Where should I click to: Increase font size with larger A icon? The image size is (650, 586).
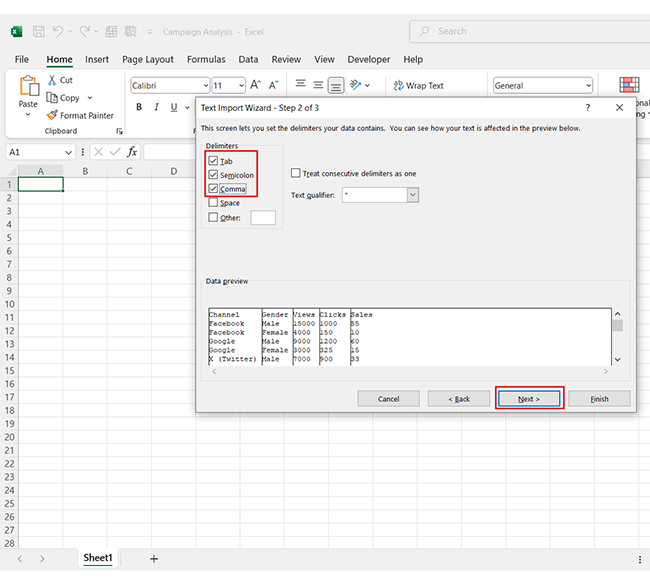[x=255, y=85]
